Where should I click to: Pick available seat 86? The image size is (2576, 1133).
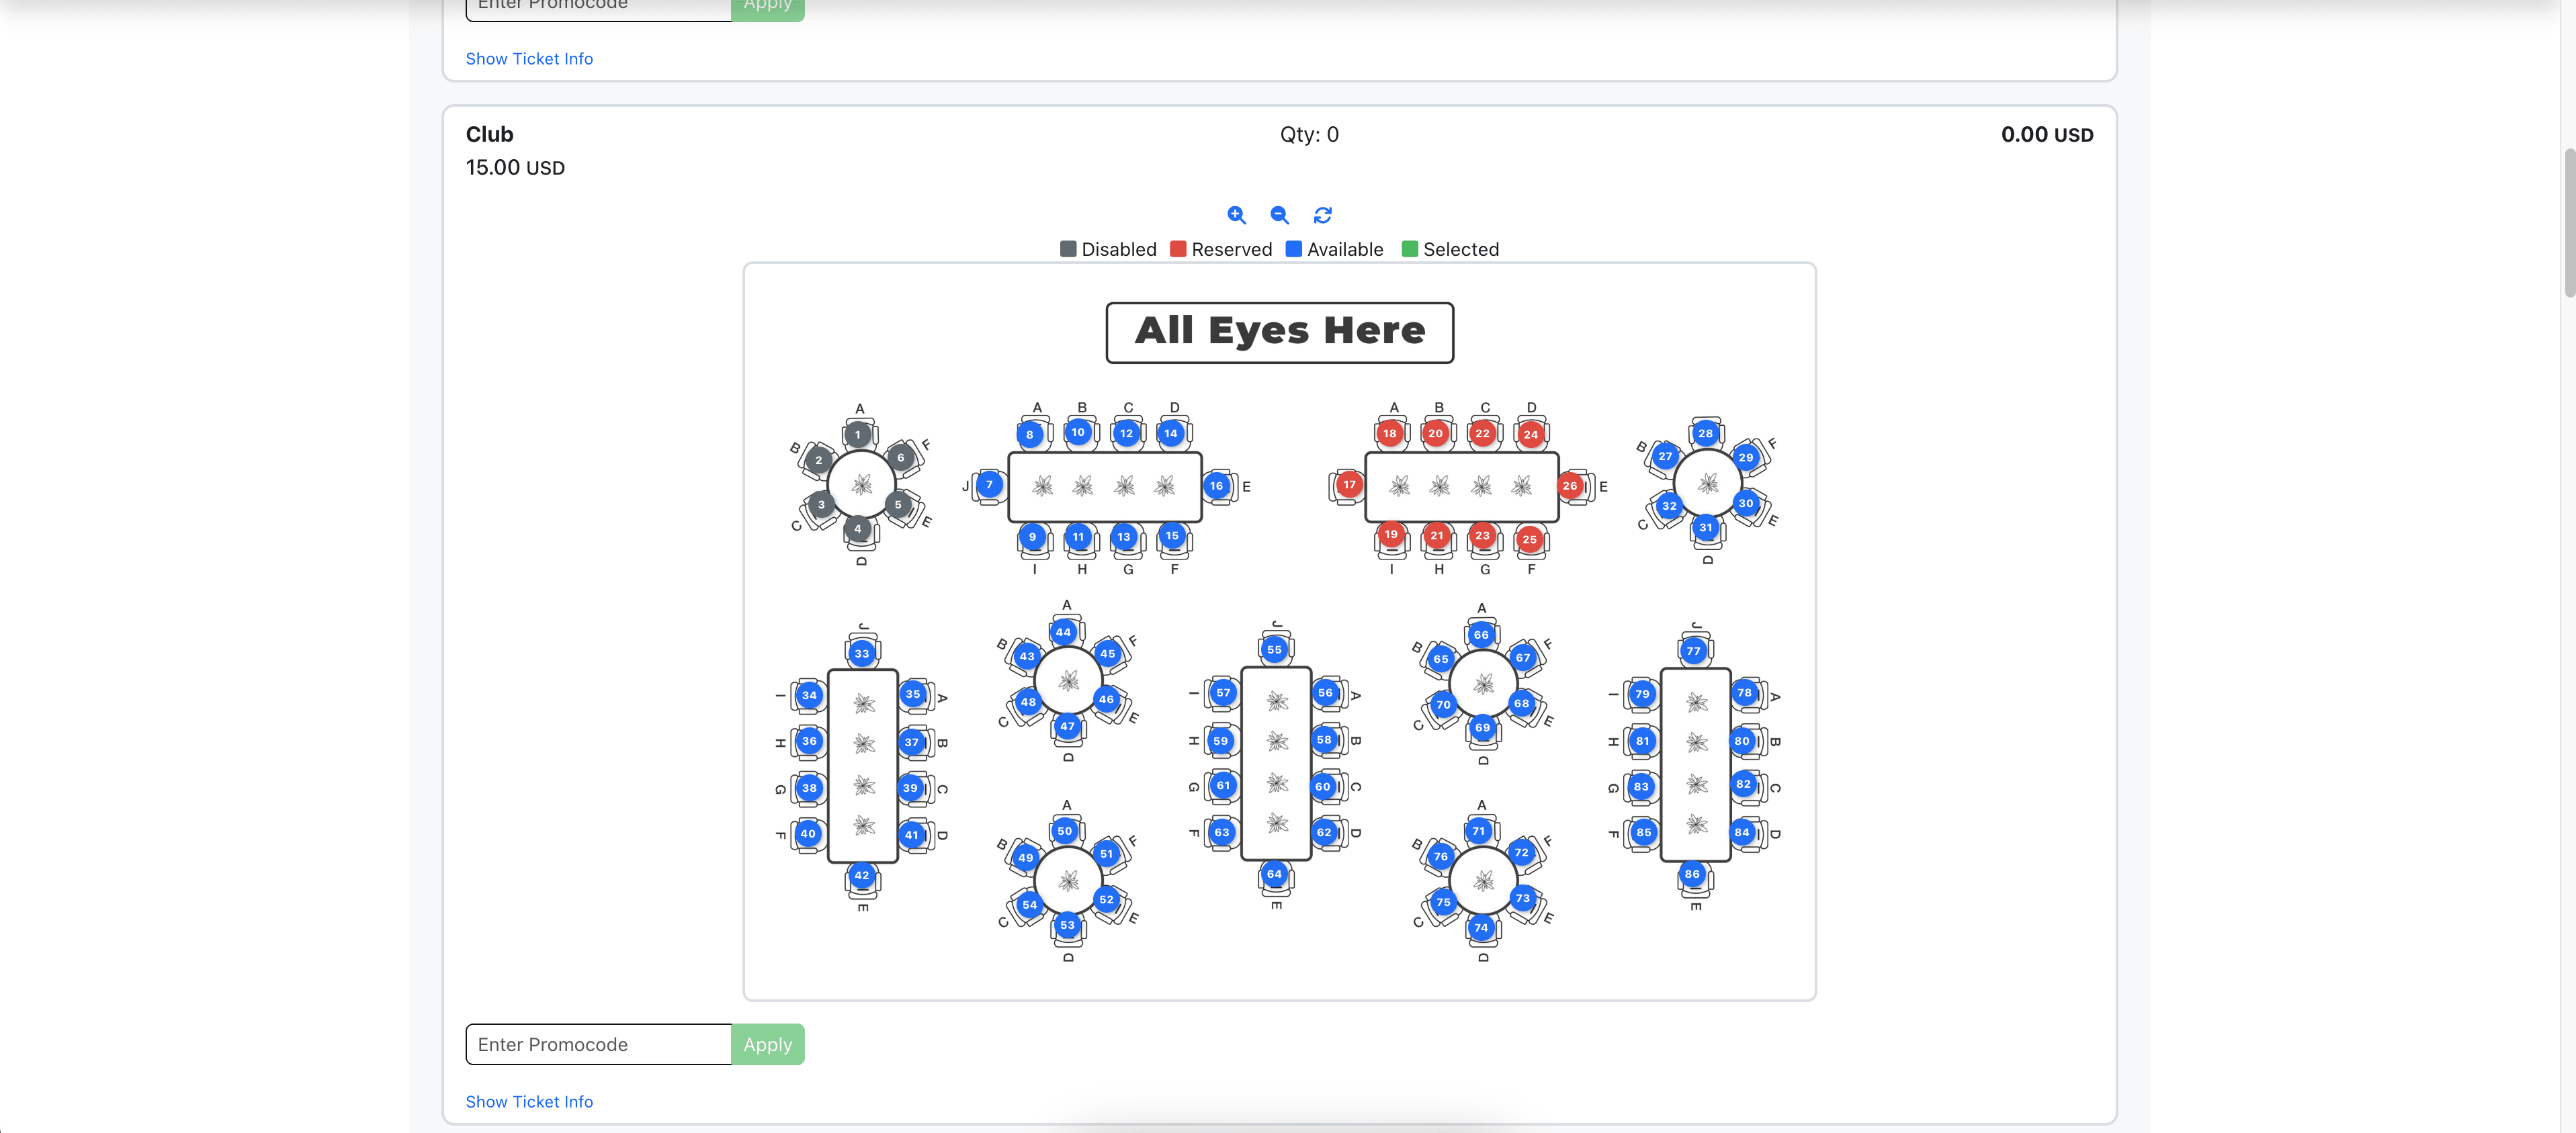[x=1691, y=874]
